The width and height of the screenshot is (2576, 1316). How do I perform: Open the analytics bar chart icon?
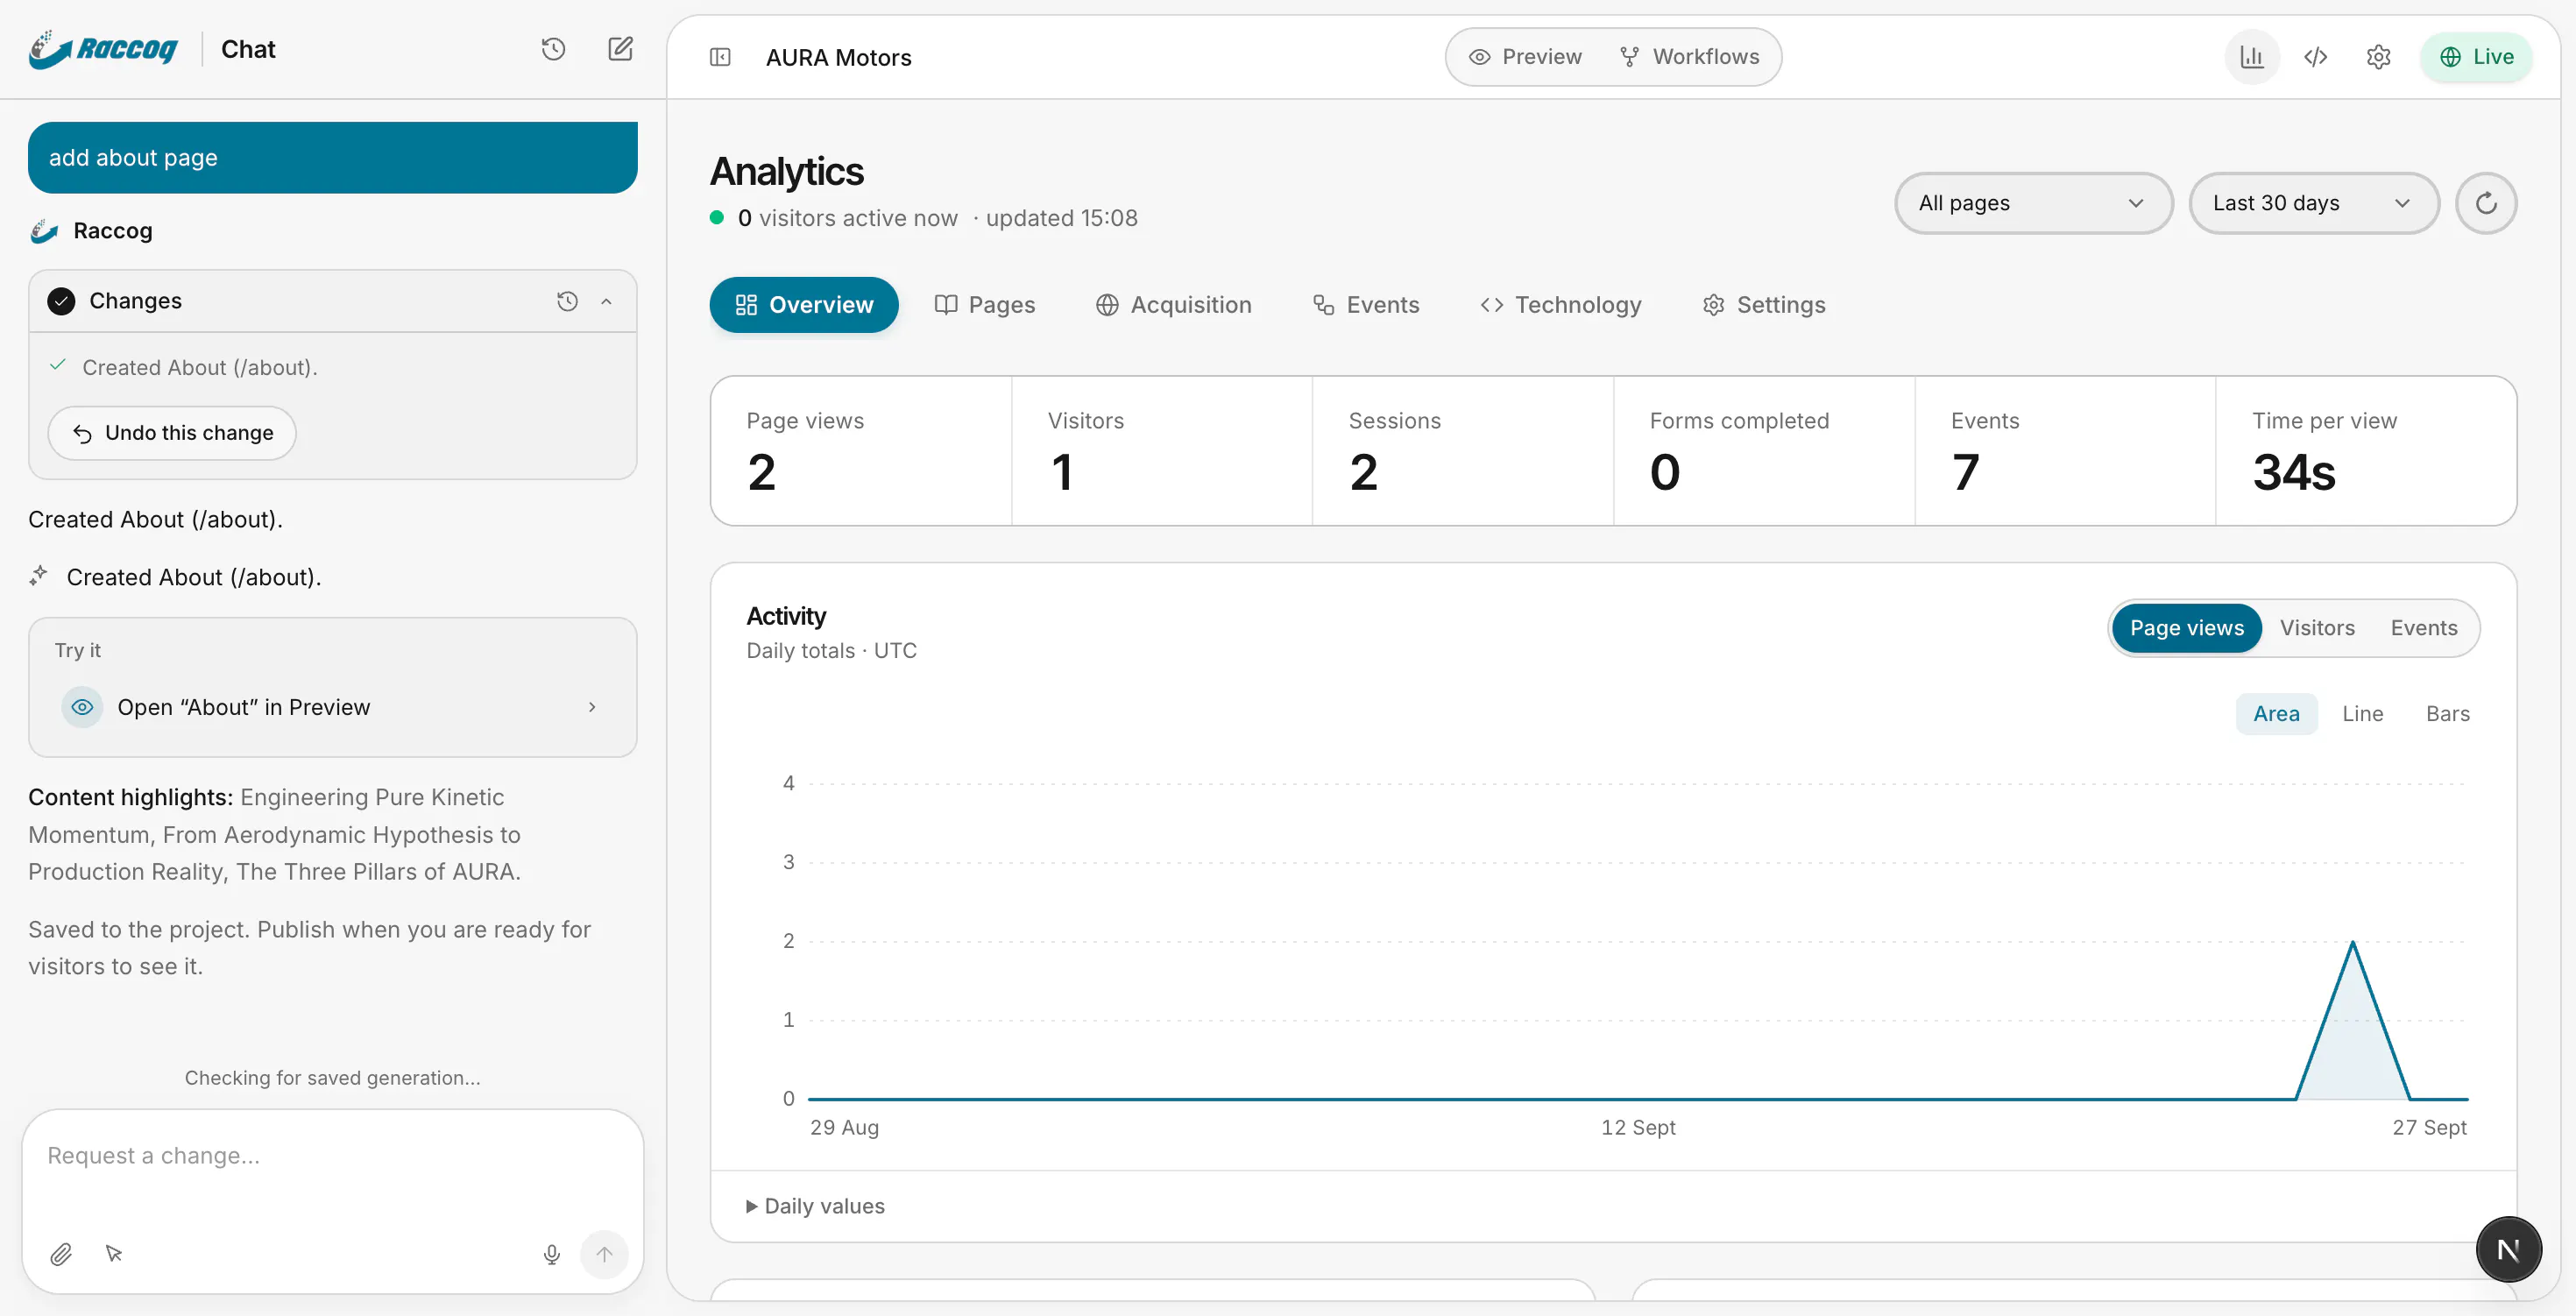2252,57
